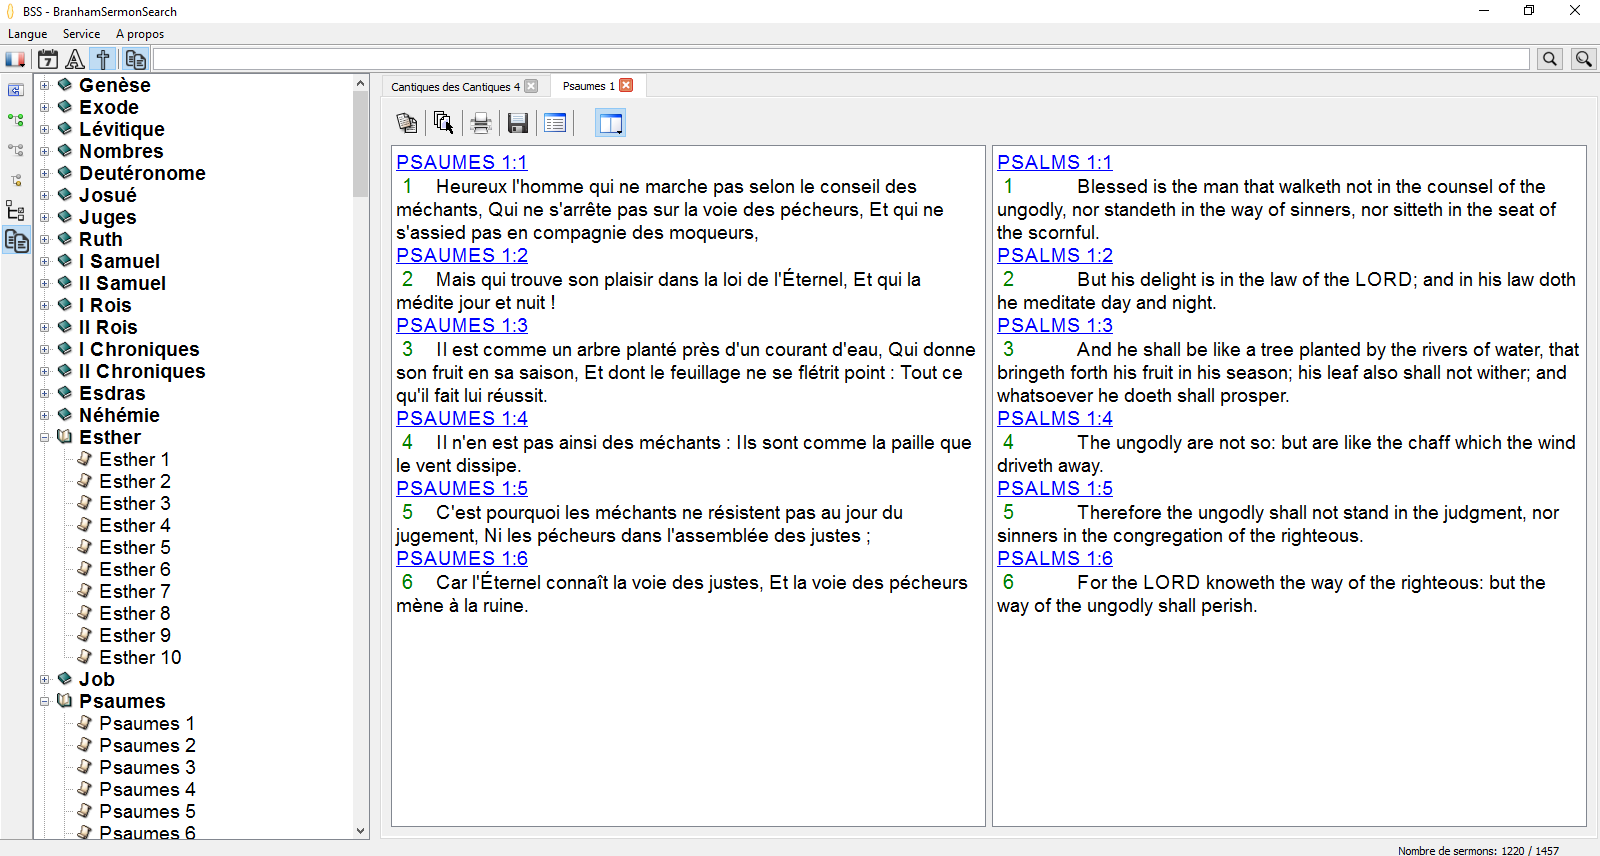Image resolution: width=1600 pixels, height=856 pixels.
Task: Click the Josué book icon
Action: pyautogui.click(x=65, y=194)
